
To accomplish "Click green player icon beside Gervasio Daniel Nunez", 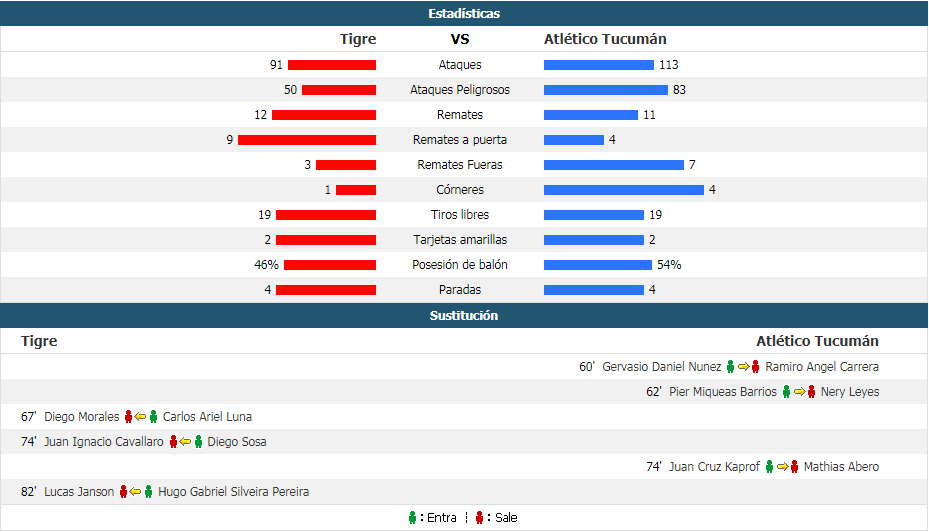I will [x=731, y=367].
